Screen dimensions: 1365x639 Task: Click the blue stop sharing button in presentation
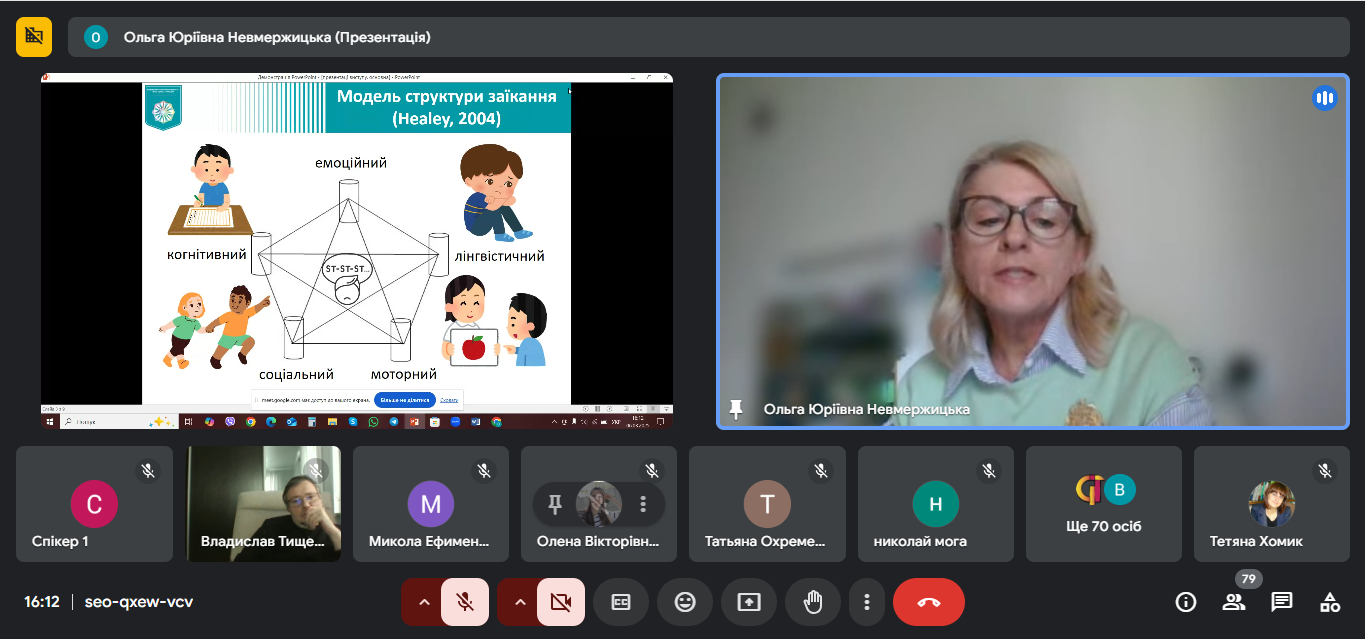pos(405,400)
